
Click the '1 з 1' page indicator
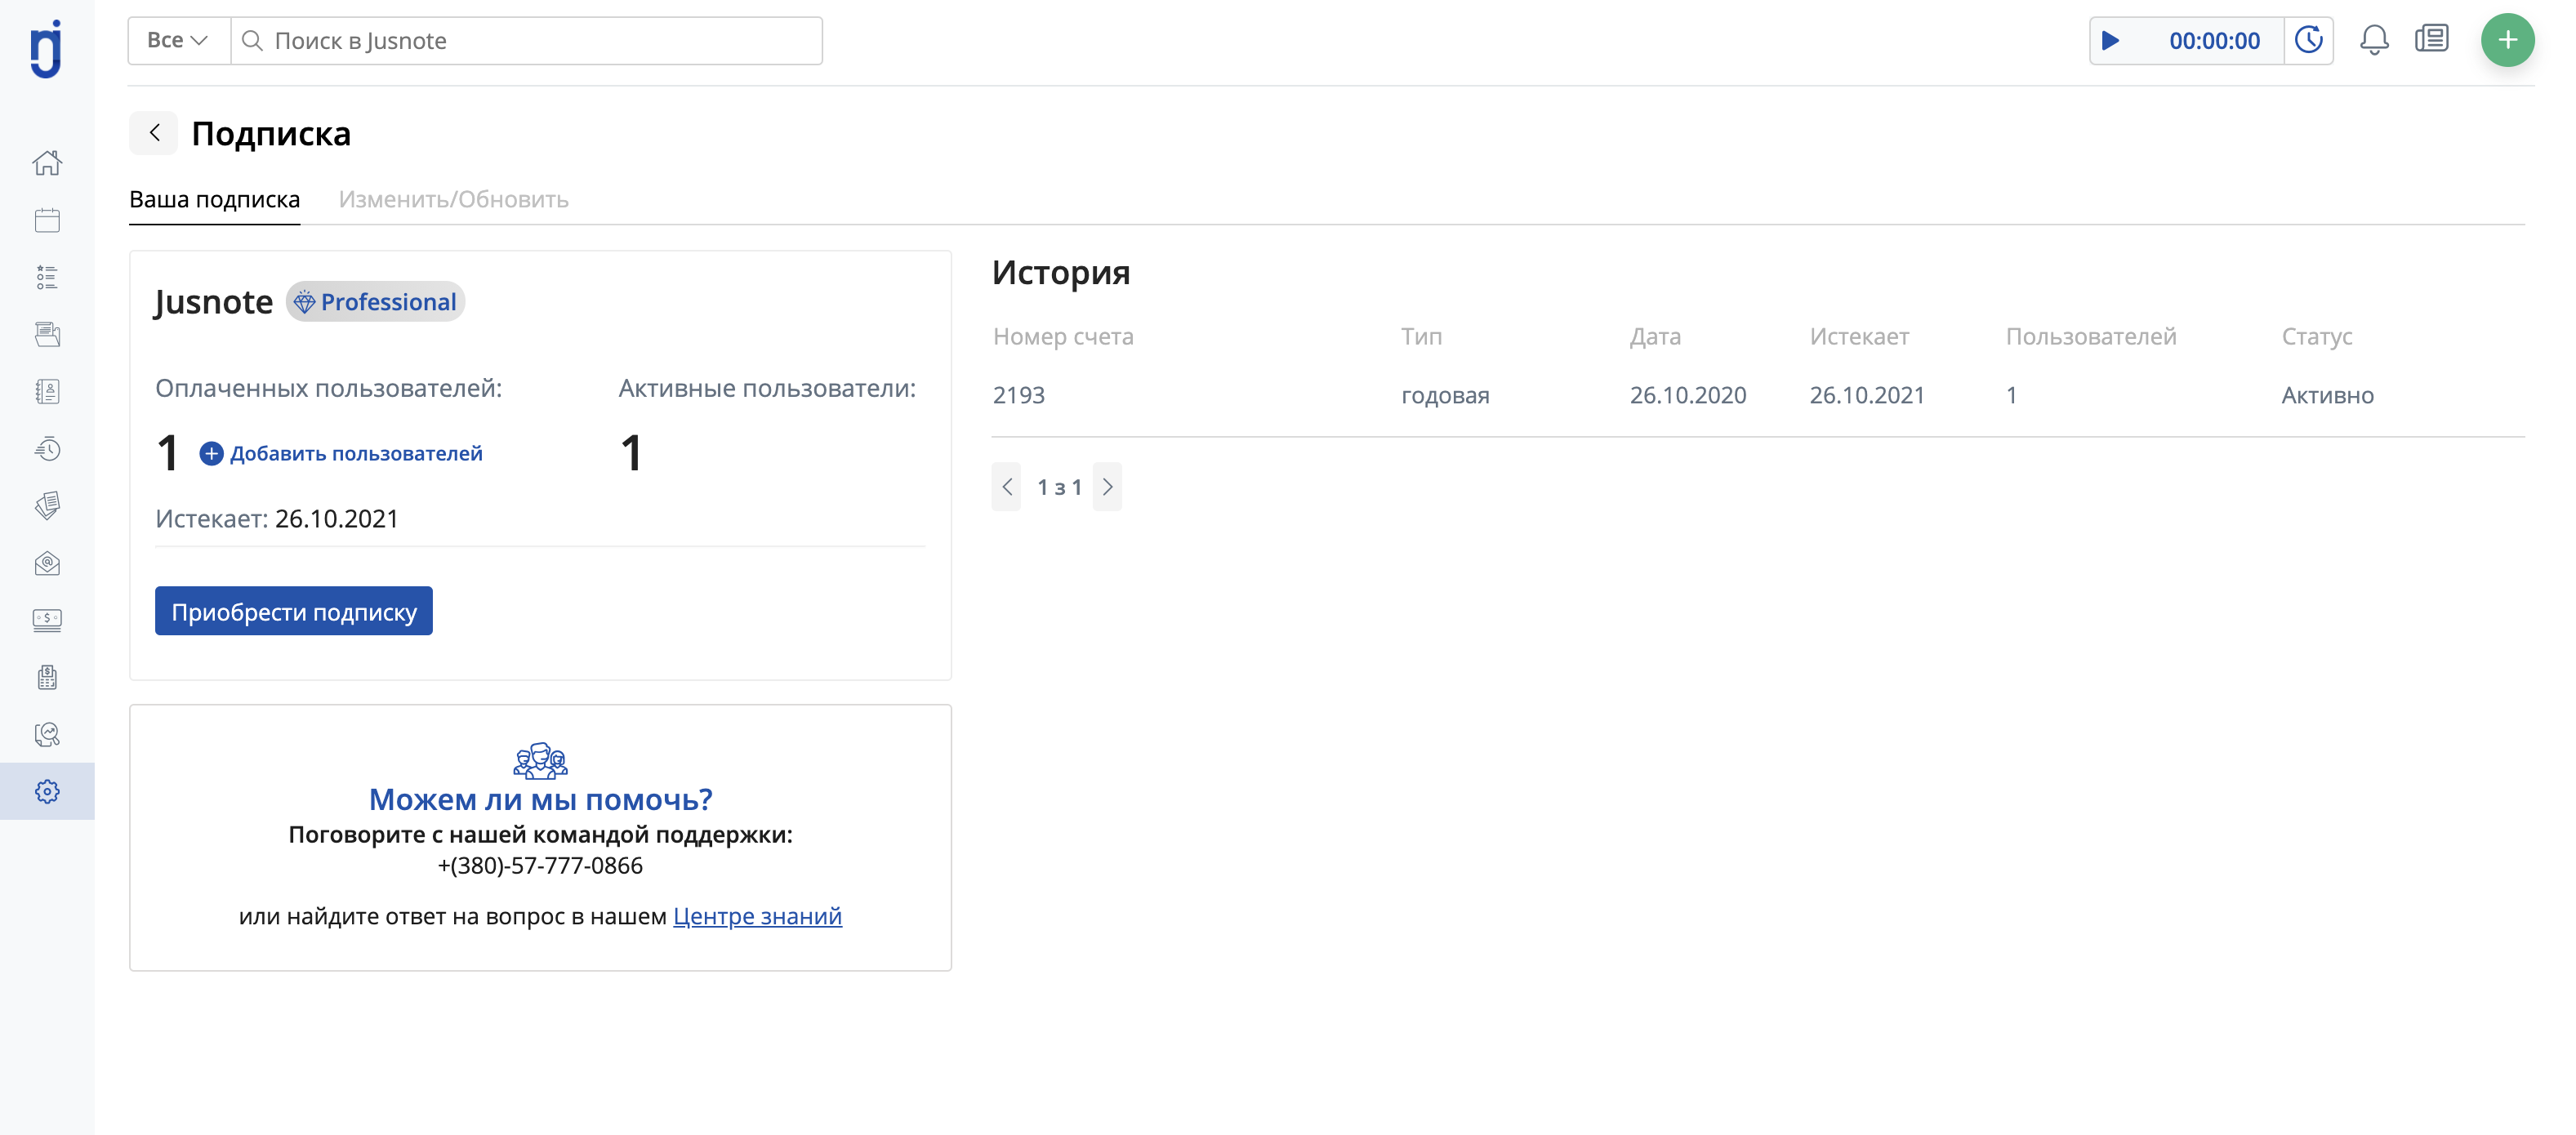coord(1059,487)
